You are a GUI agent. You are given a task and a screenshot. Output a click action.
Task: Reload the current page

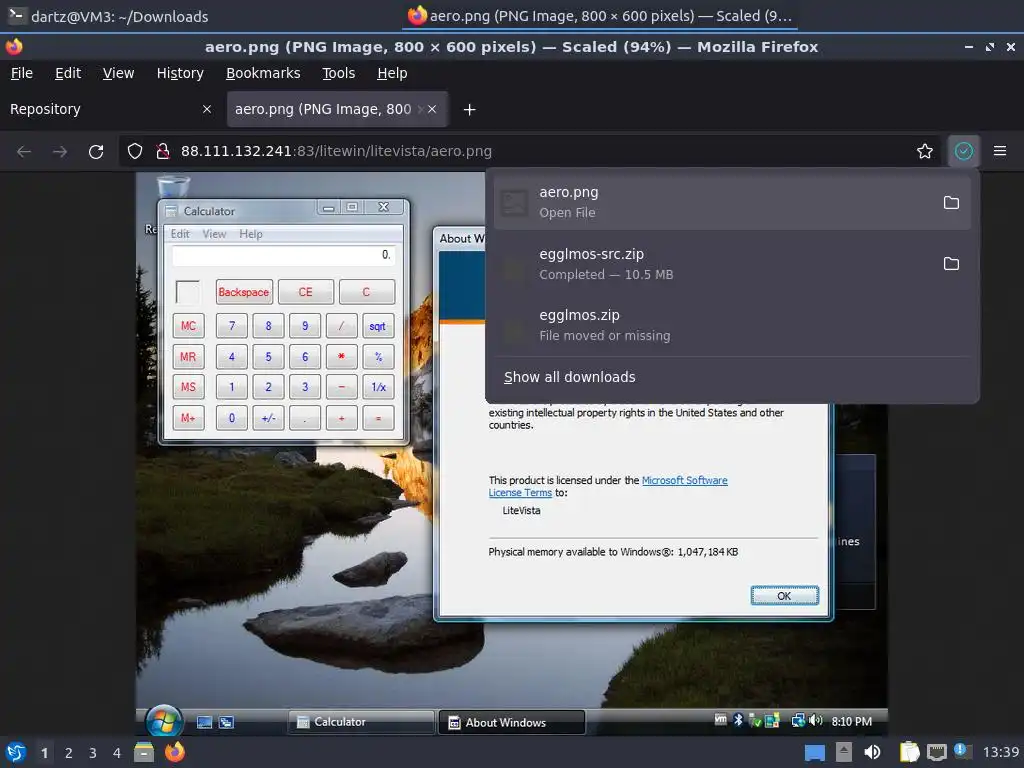coord(96,152)
